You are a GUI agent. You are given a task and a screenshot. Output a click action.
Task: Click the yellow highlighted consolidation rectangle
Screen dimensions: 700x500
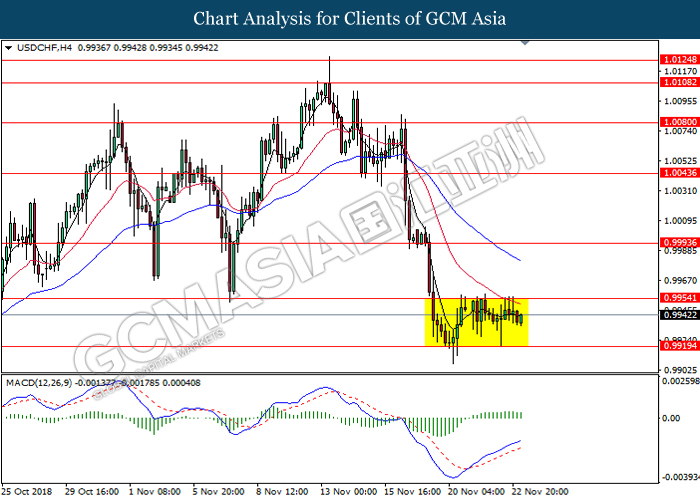point(476,322)
